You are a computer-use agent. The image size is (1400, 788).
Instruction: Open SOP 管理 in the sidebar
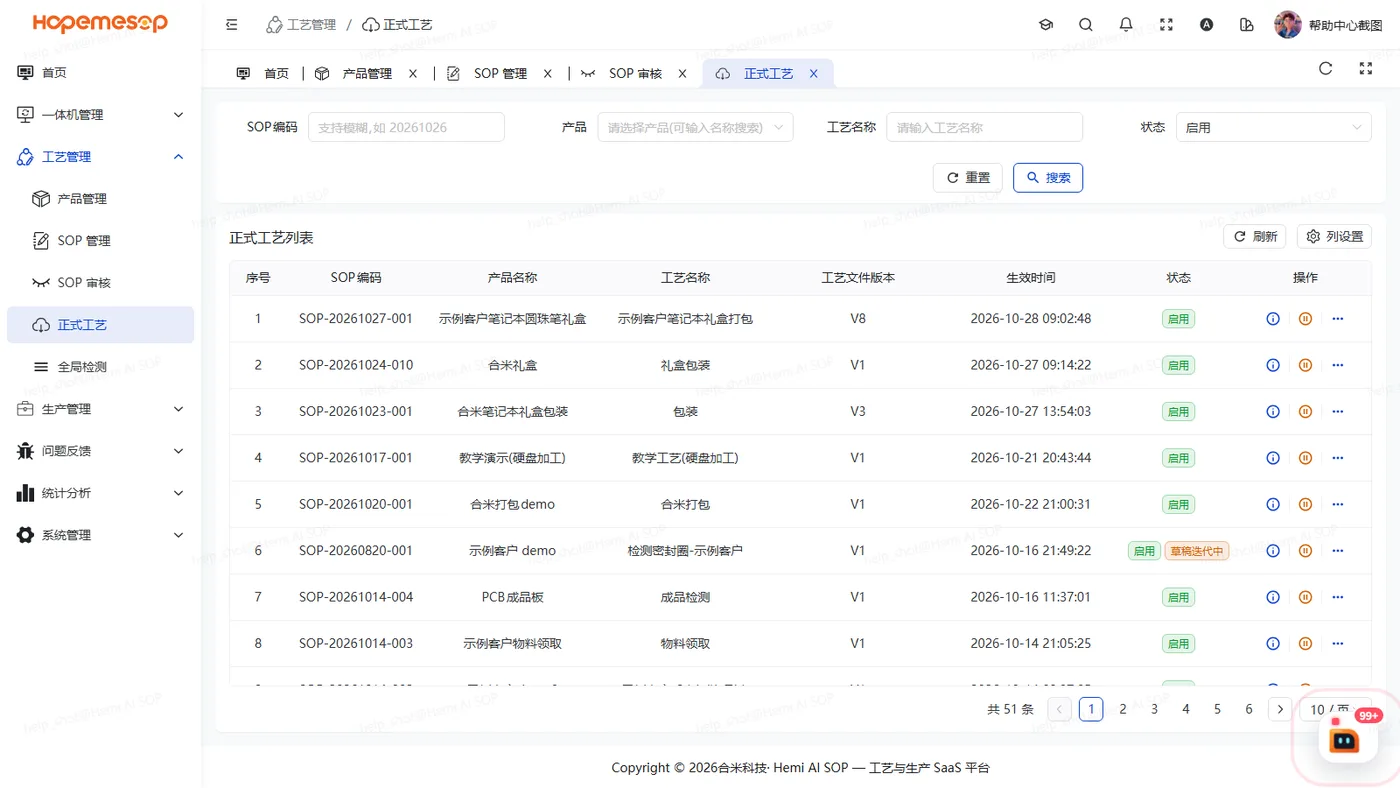click(101, 241)
